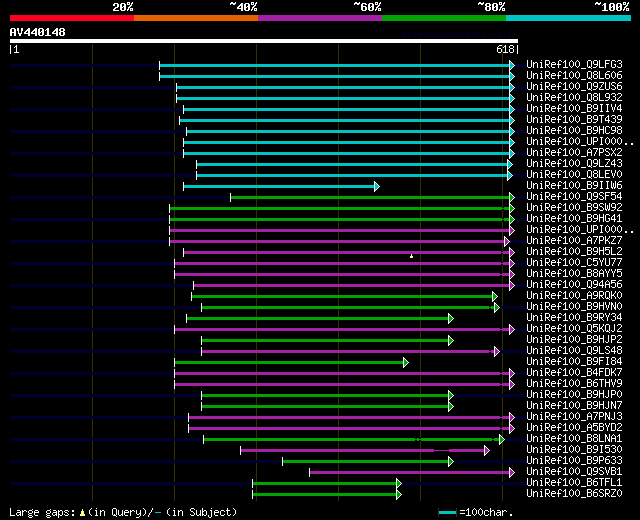Select the UniRef100_B6THV9 label
Image resolution: width=640 pixels, height=520 pixels.
coord(574,384)
